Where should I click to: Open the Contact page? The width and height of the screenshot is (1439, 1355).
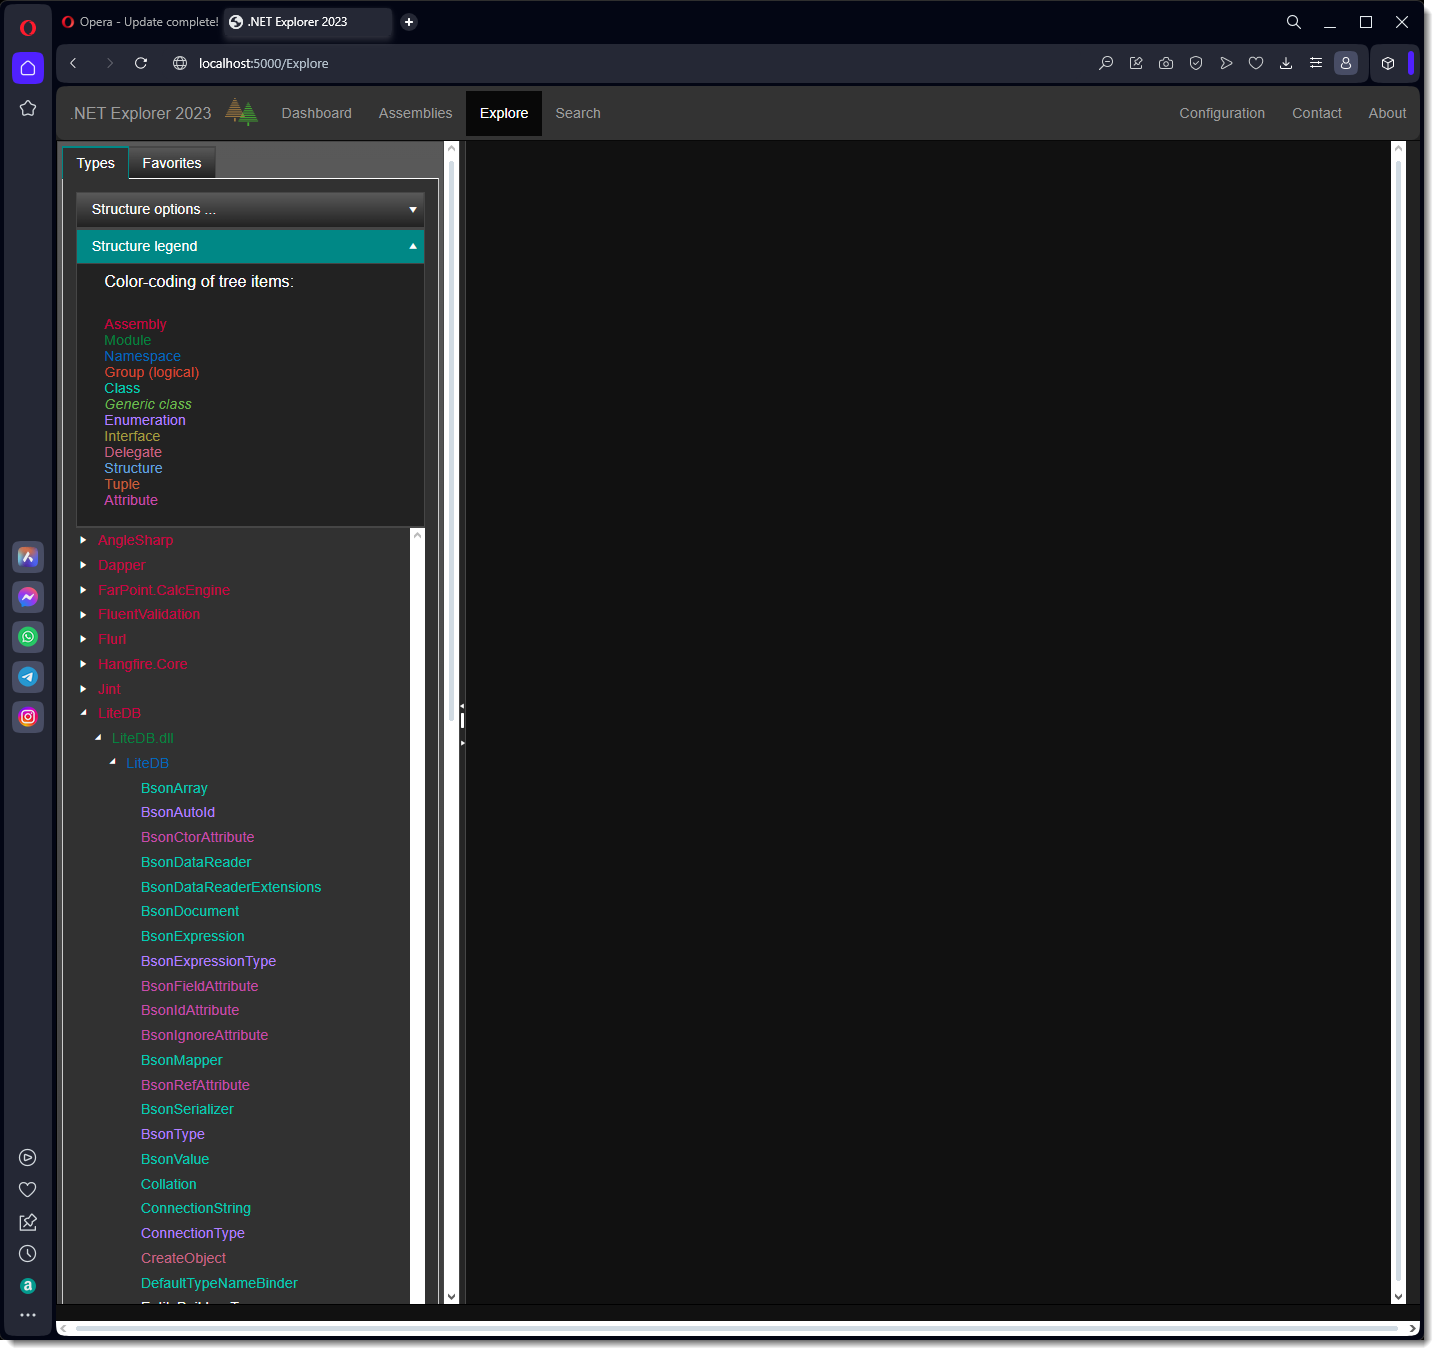1316,113
